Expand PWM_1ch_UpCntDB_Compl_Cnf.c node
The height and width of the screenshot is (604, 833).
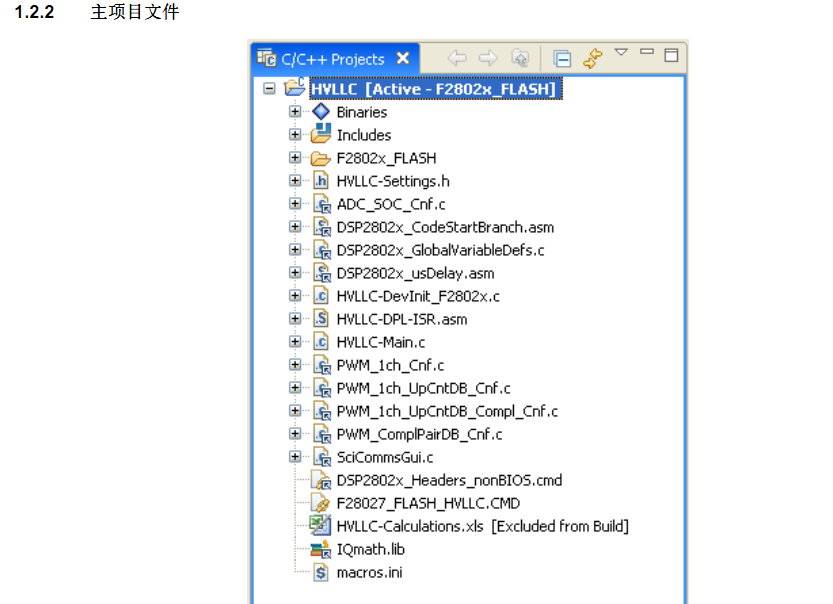[x=295, y=411]
